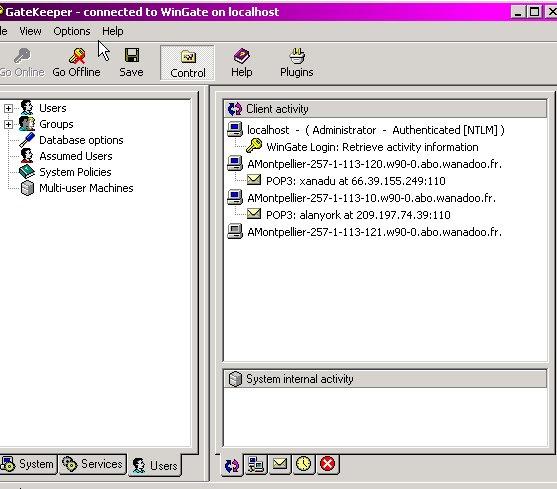
Task: Select Multi-user Machines in the tree
Action: 86,188
